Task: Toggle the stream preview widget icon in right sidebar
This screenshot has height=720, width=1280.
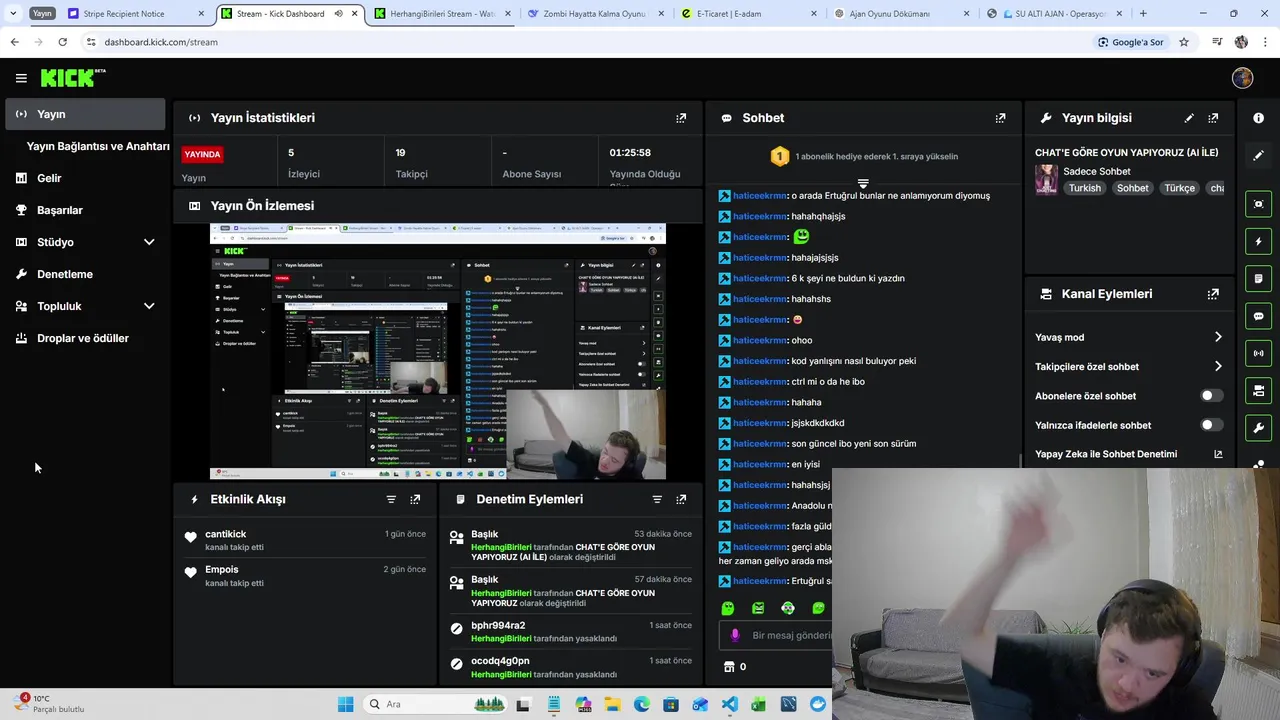Action: pyautogui.click(x=1258, y=204)
